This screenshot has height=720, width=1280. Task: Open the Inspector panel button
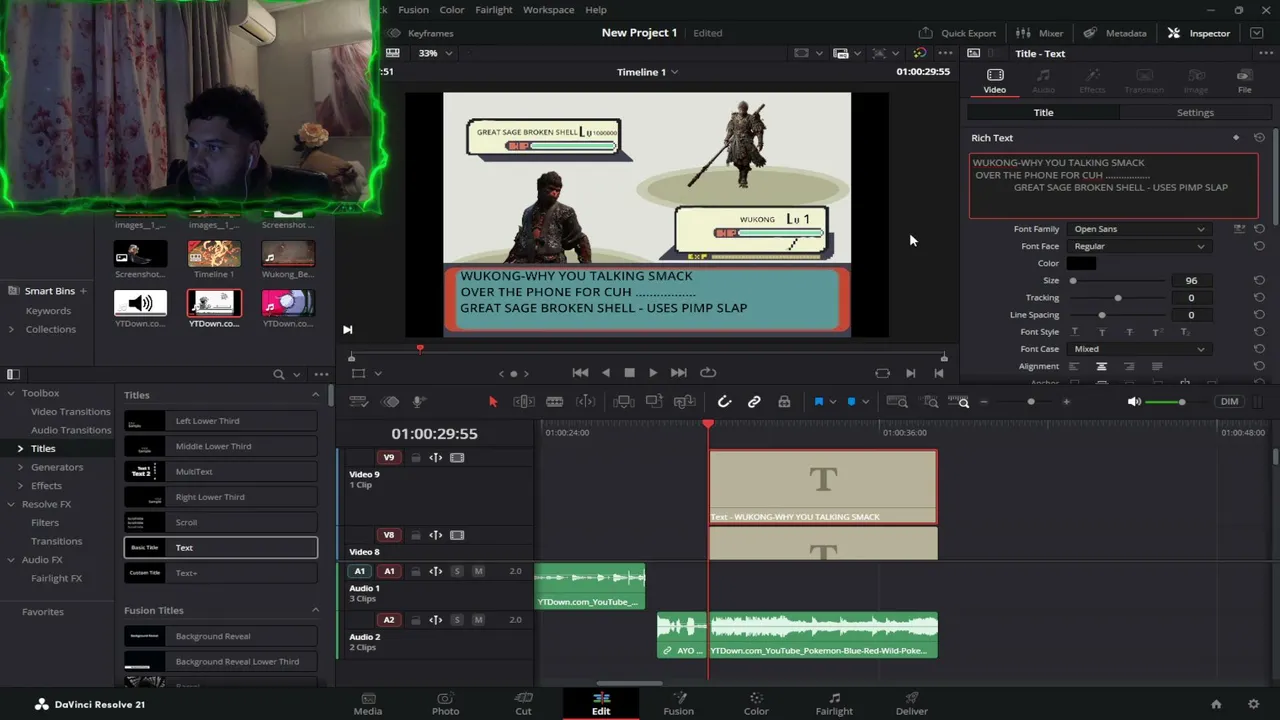click(1198, 33)
